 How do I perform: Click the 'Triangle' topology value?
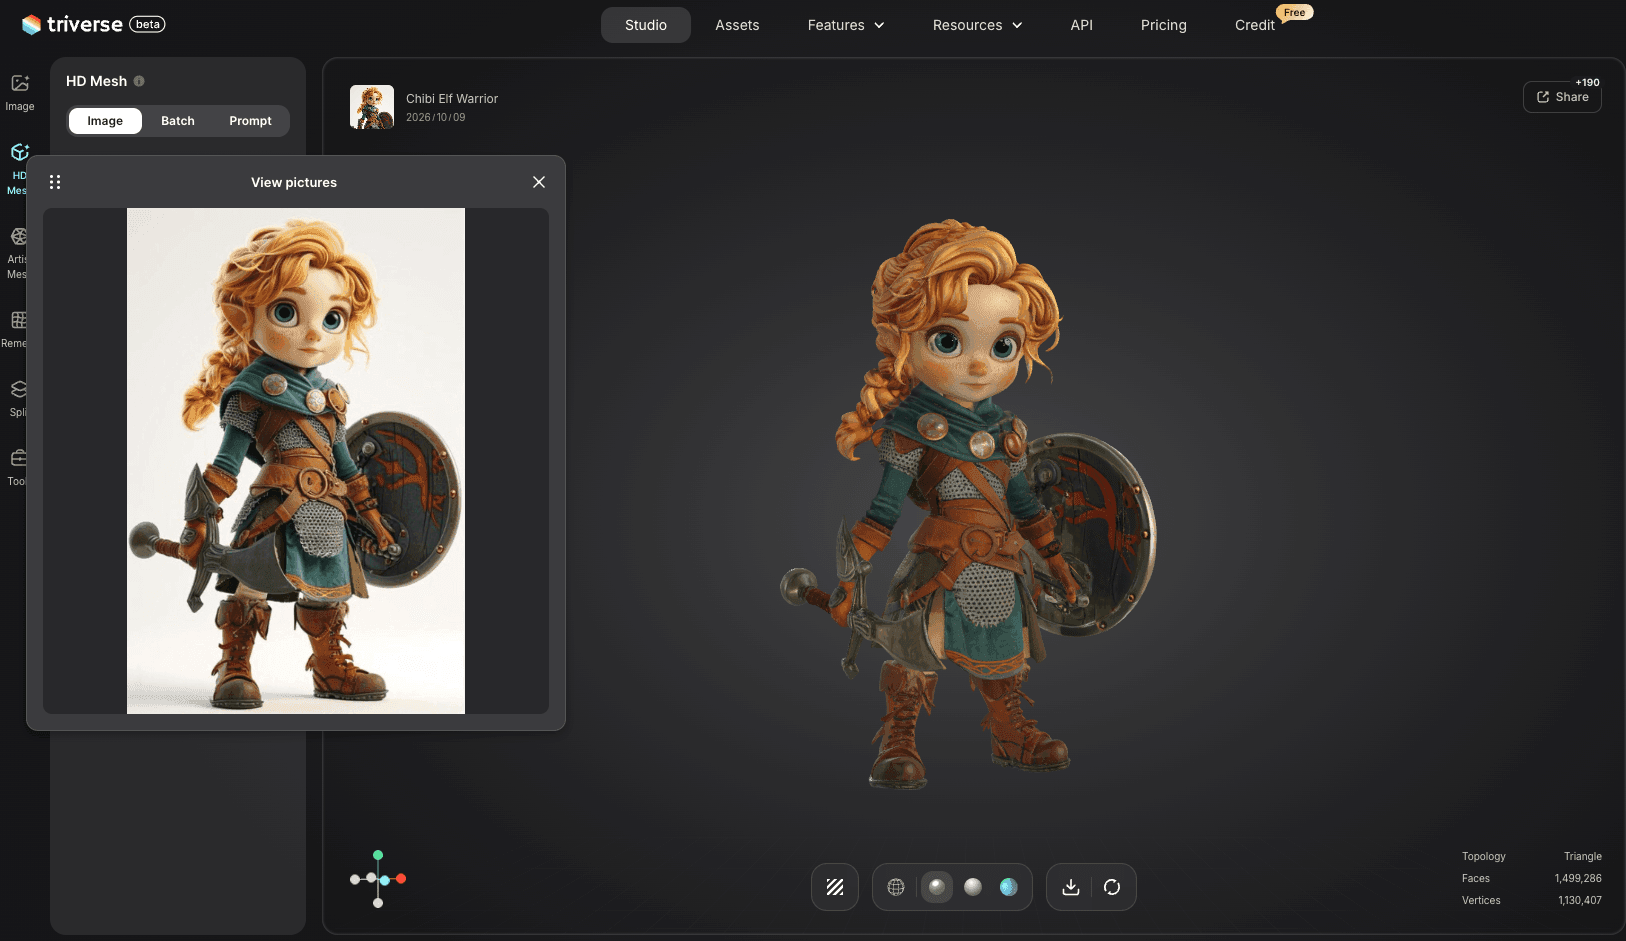click(x=1583, y=857)
